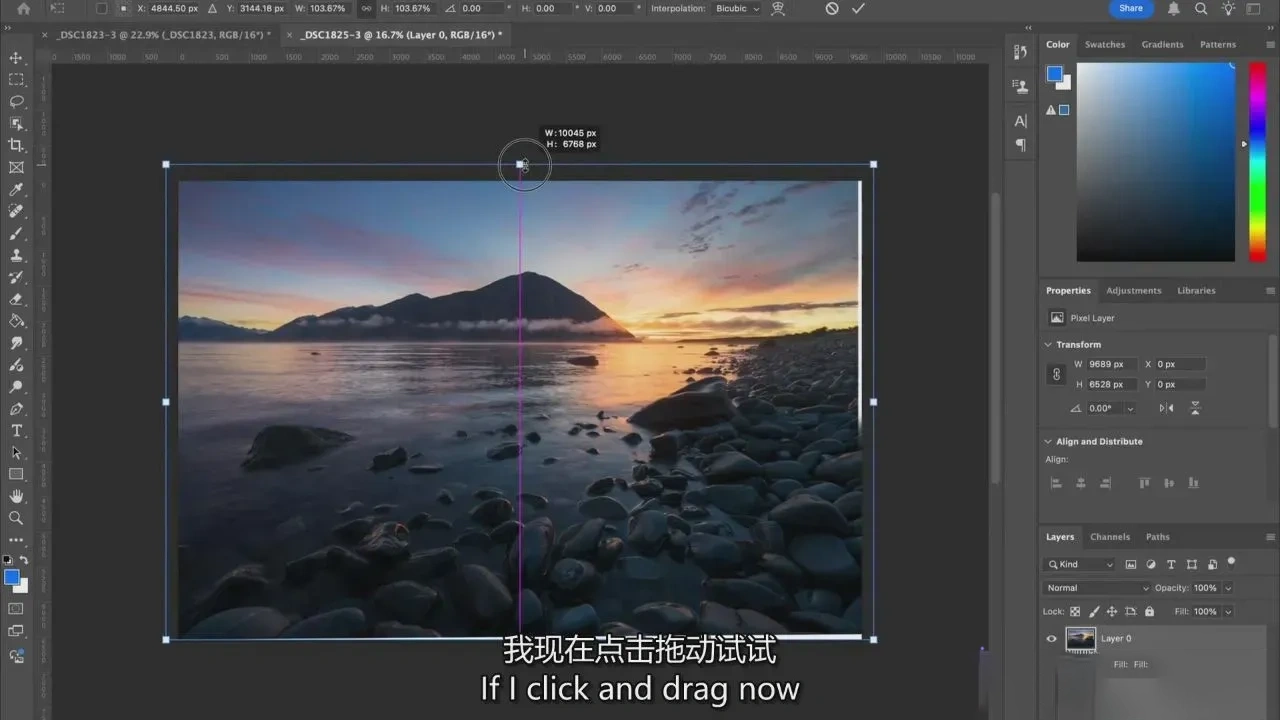Select the Move tool

pos(16,58)
